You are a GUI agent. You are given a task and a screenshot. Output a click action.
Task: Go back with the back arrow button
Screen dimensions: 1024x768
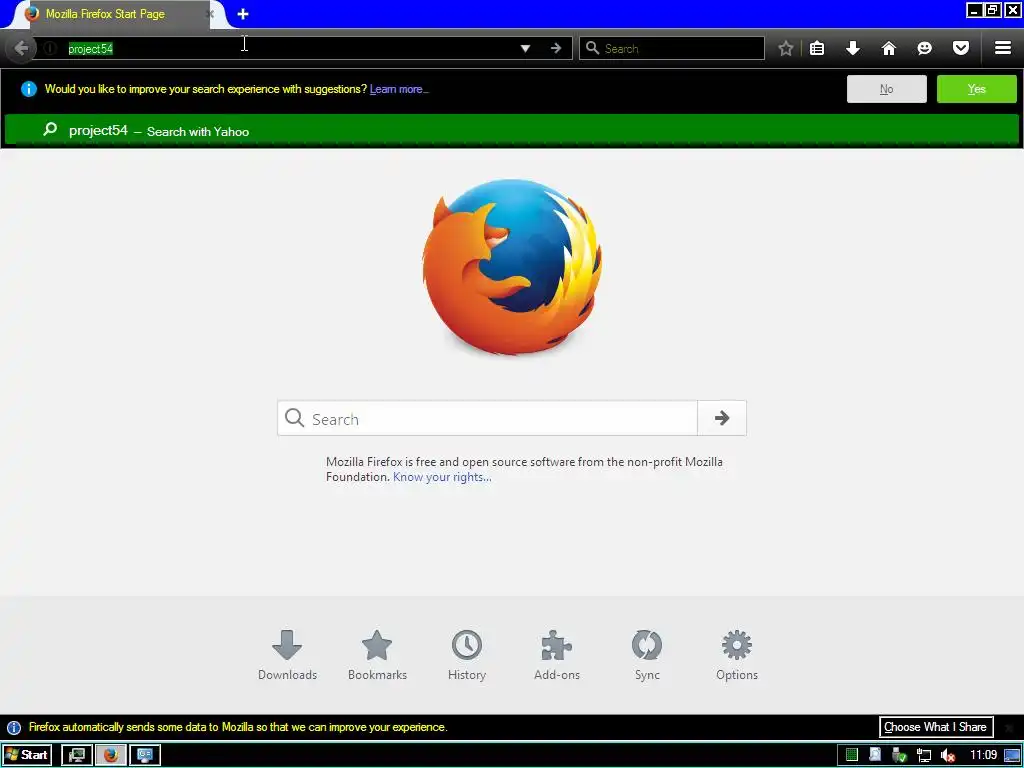pyautogui.click(x=21, y=48)
